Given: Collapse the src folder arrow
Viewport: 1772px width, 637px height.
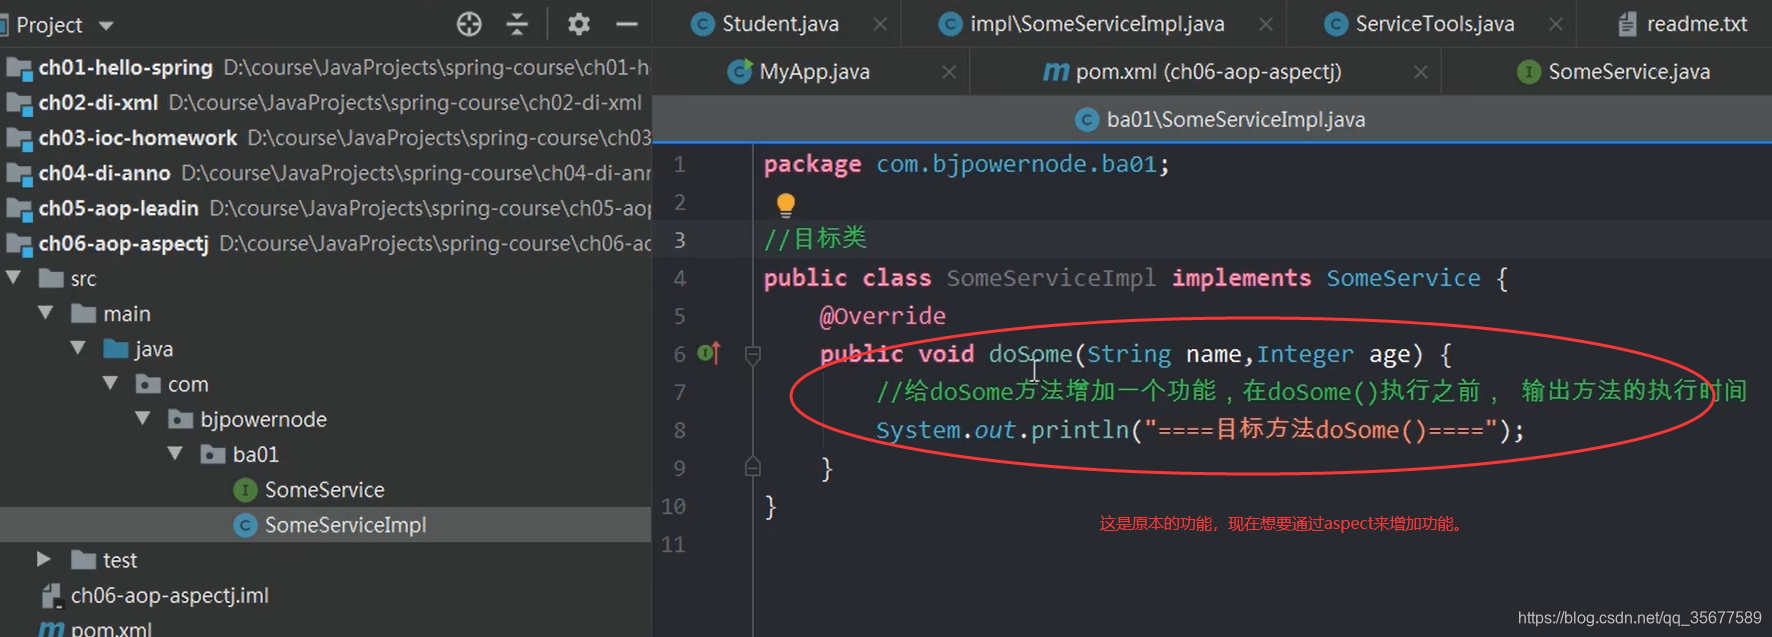Looking at the screenshot, I should click(x=14, y=278).
